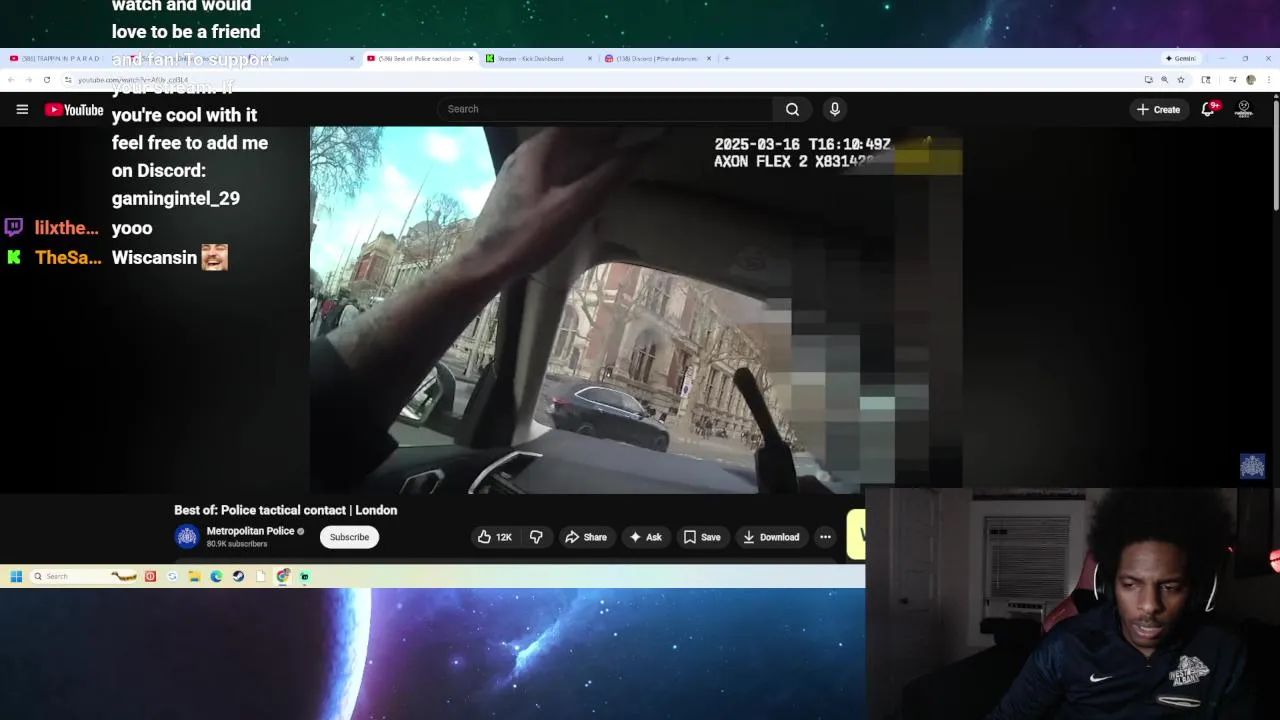Click the chat username TheSa...
Screen dimensions: 1280x720
click(x=68, y=258)
